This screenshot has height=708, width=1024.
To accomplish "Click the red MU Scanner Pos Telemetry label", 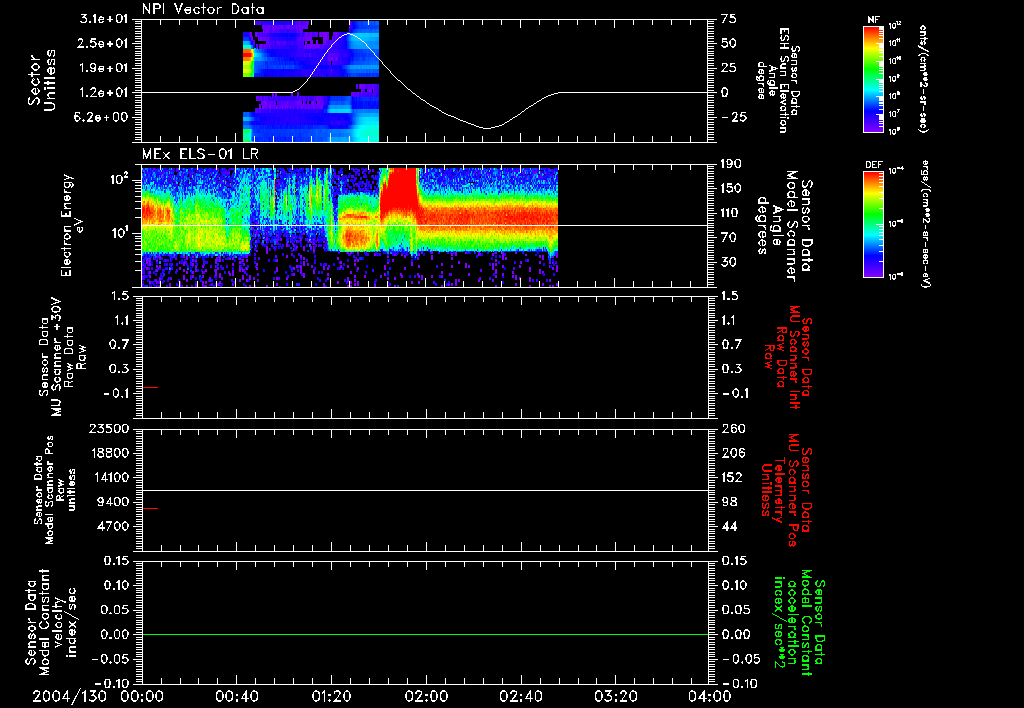I will [x=786, y=490].
